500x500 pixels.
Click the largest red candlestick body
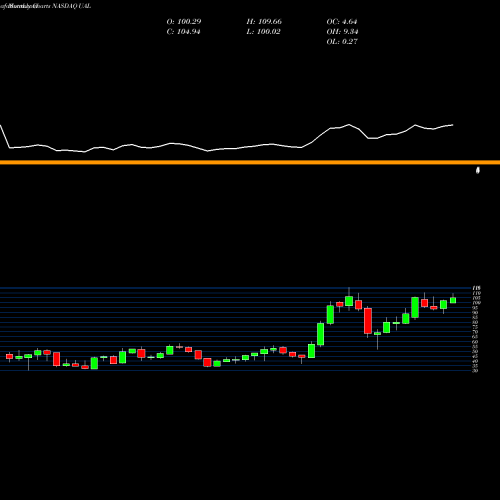click(368, 321)
